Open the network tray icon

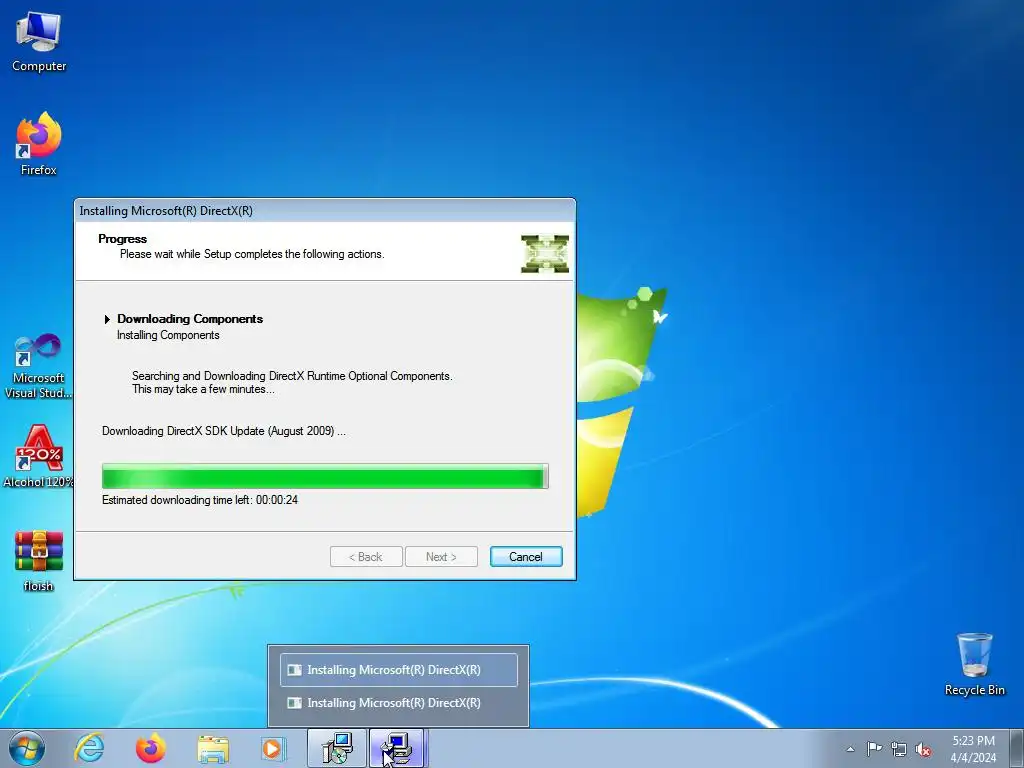tap(899, 749)
